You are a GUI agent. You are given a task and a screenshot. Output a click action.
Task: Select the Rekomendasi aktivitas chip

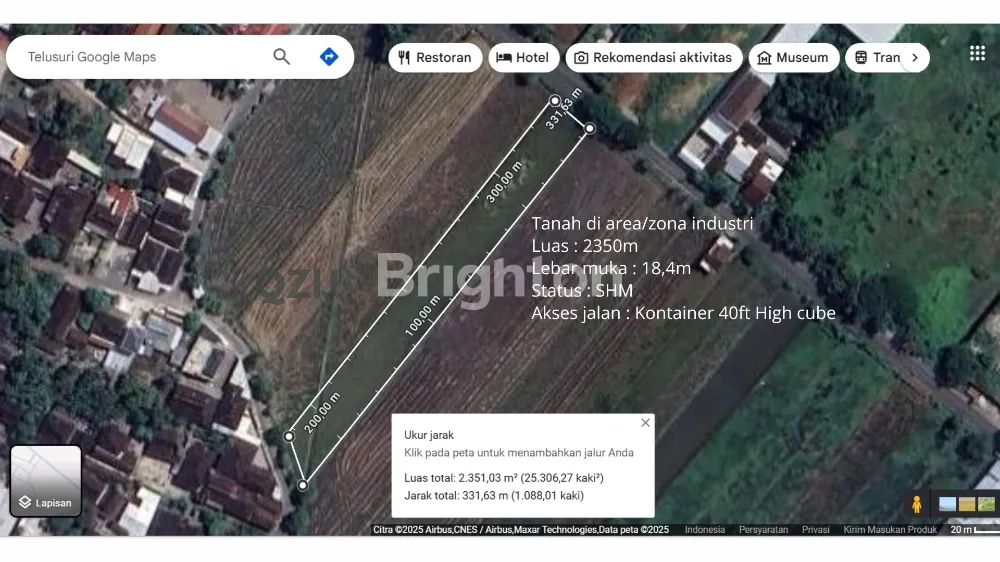coord(653,58)
